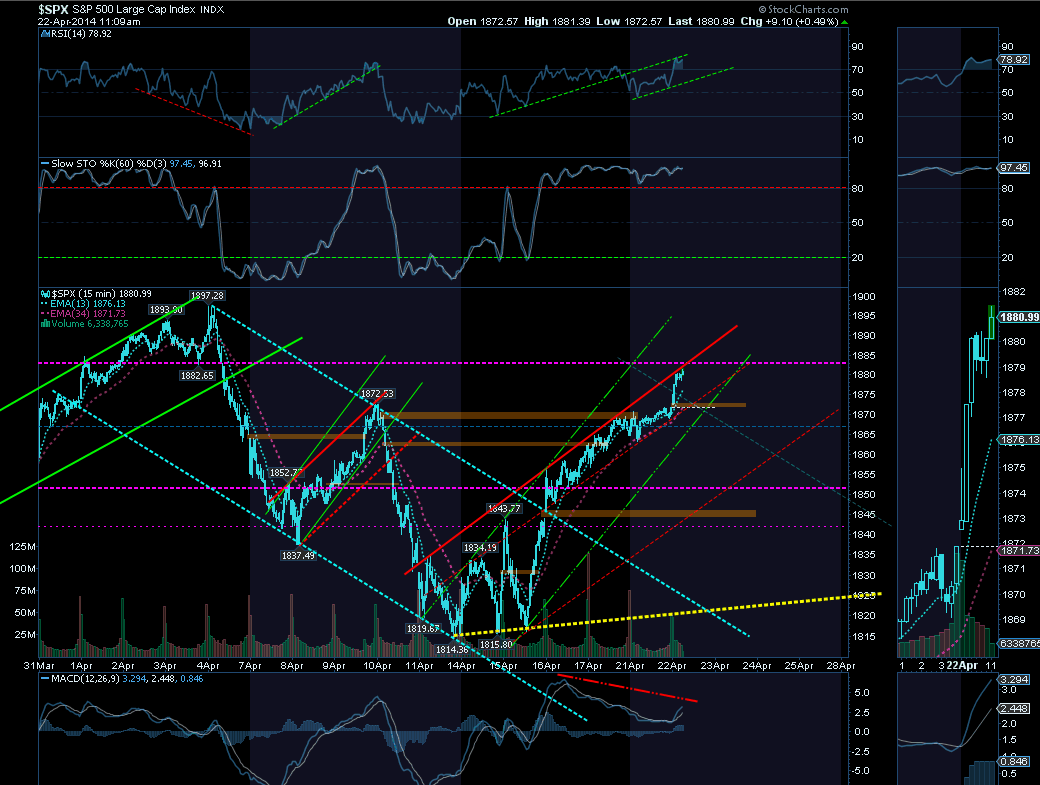Click the 1872.53 price annotation
Screen dimensions: 1040x785
tap(377, 394)
